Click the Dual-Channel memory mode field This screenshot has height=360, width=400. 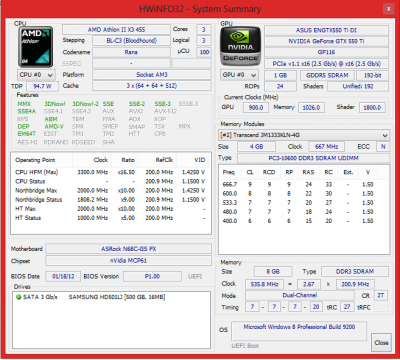pyautogui.click(x=300, y=295)
